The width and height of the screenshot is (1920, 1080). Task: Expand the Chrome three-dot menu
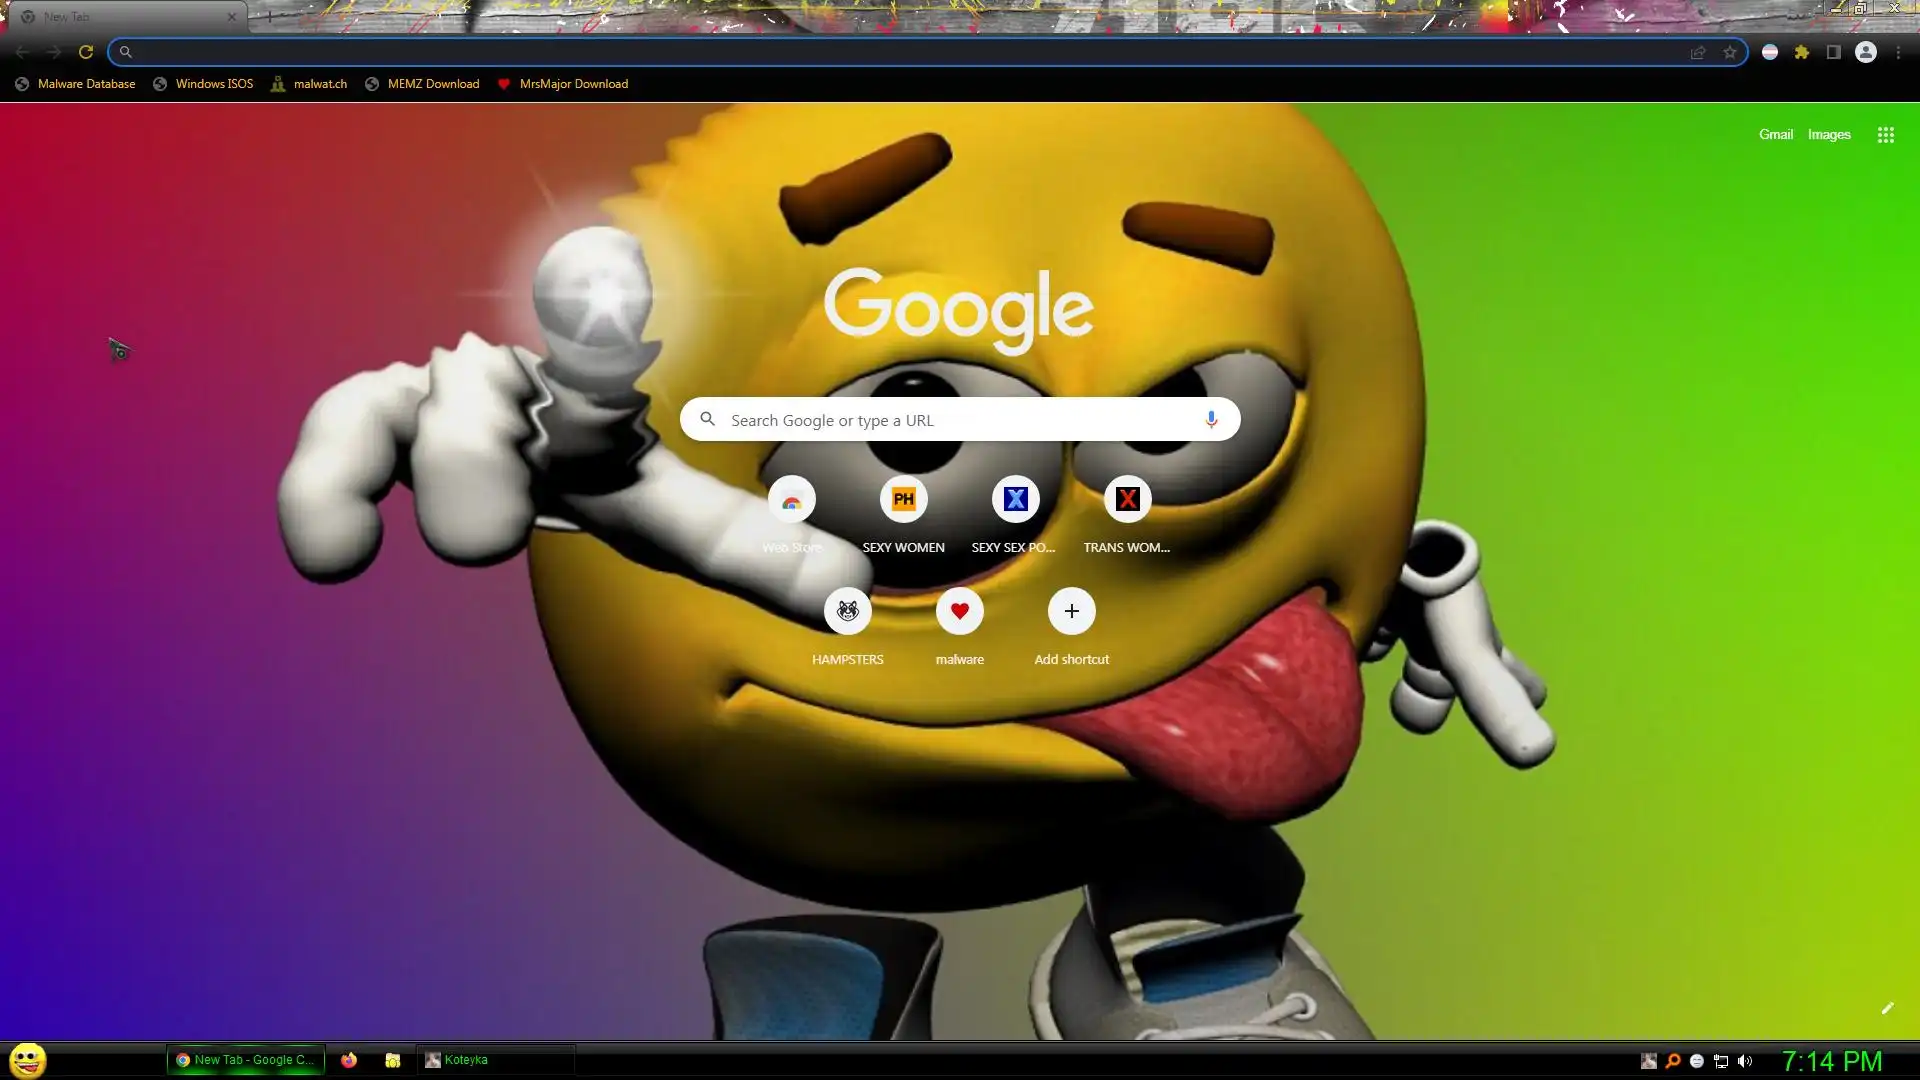click(x=1898, y=52)
